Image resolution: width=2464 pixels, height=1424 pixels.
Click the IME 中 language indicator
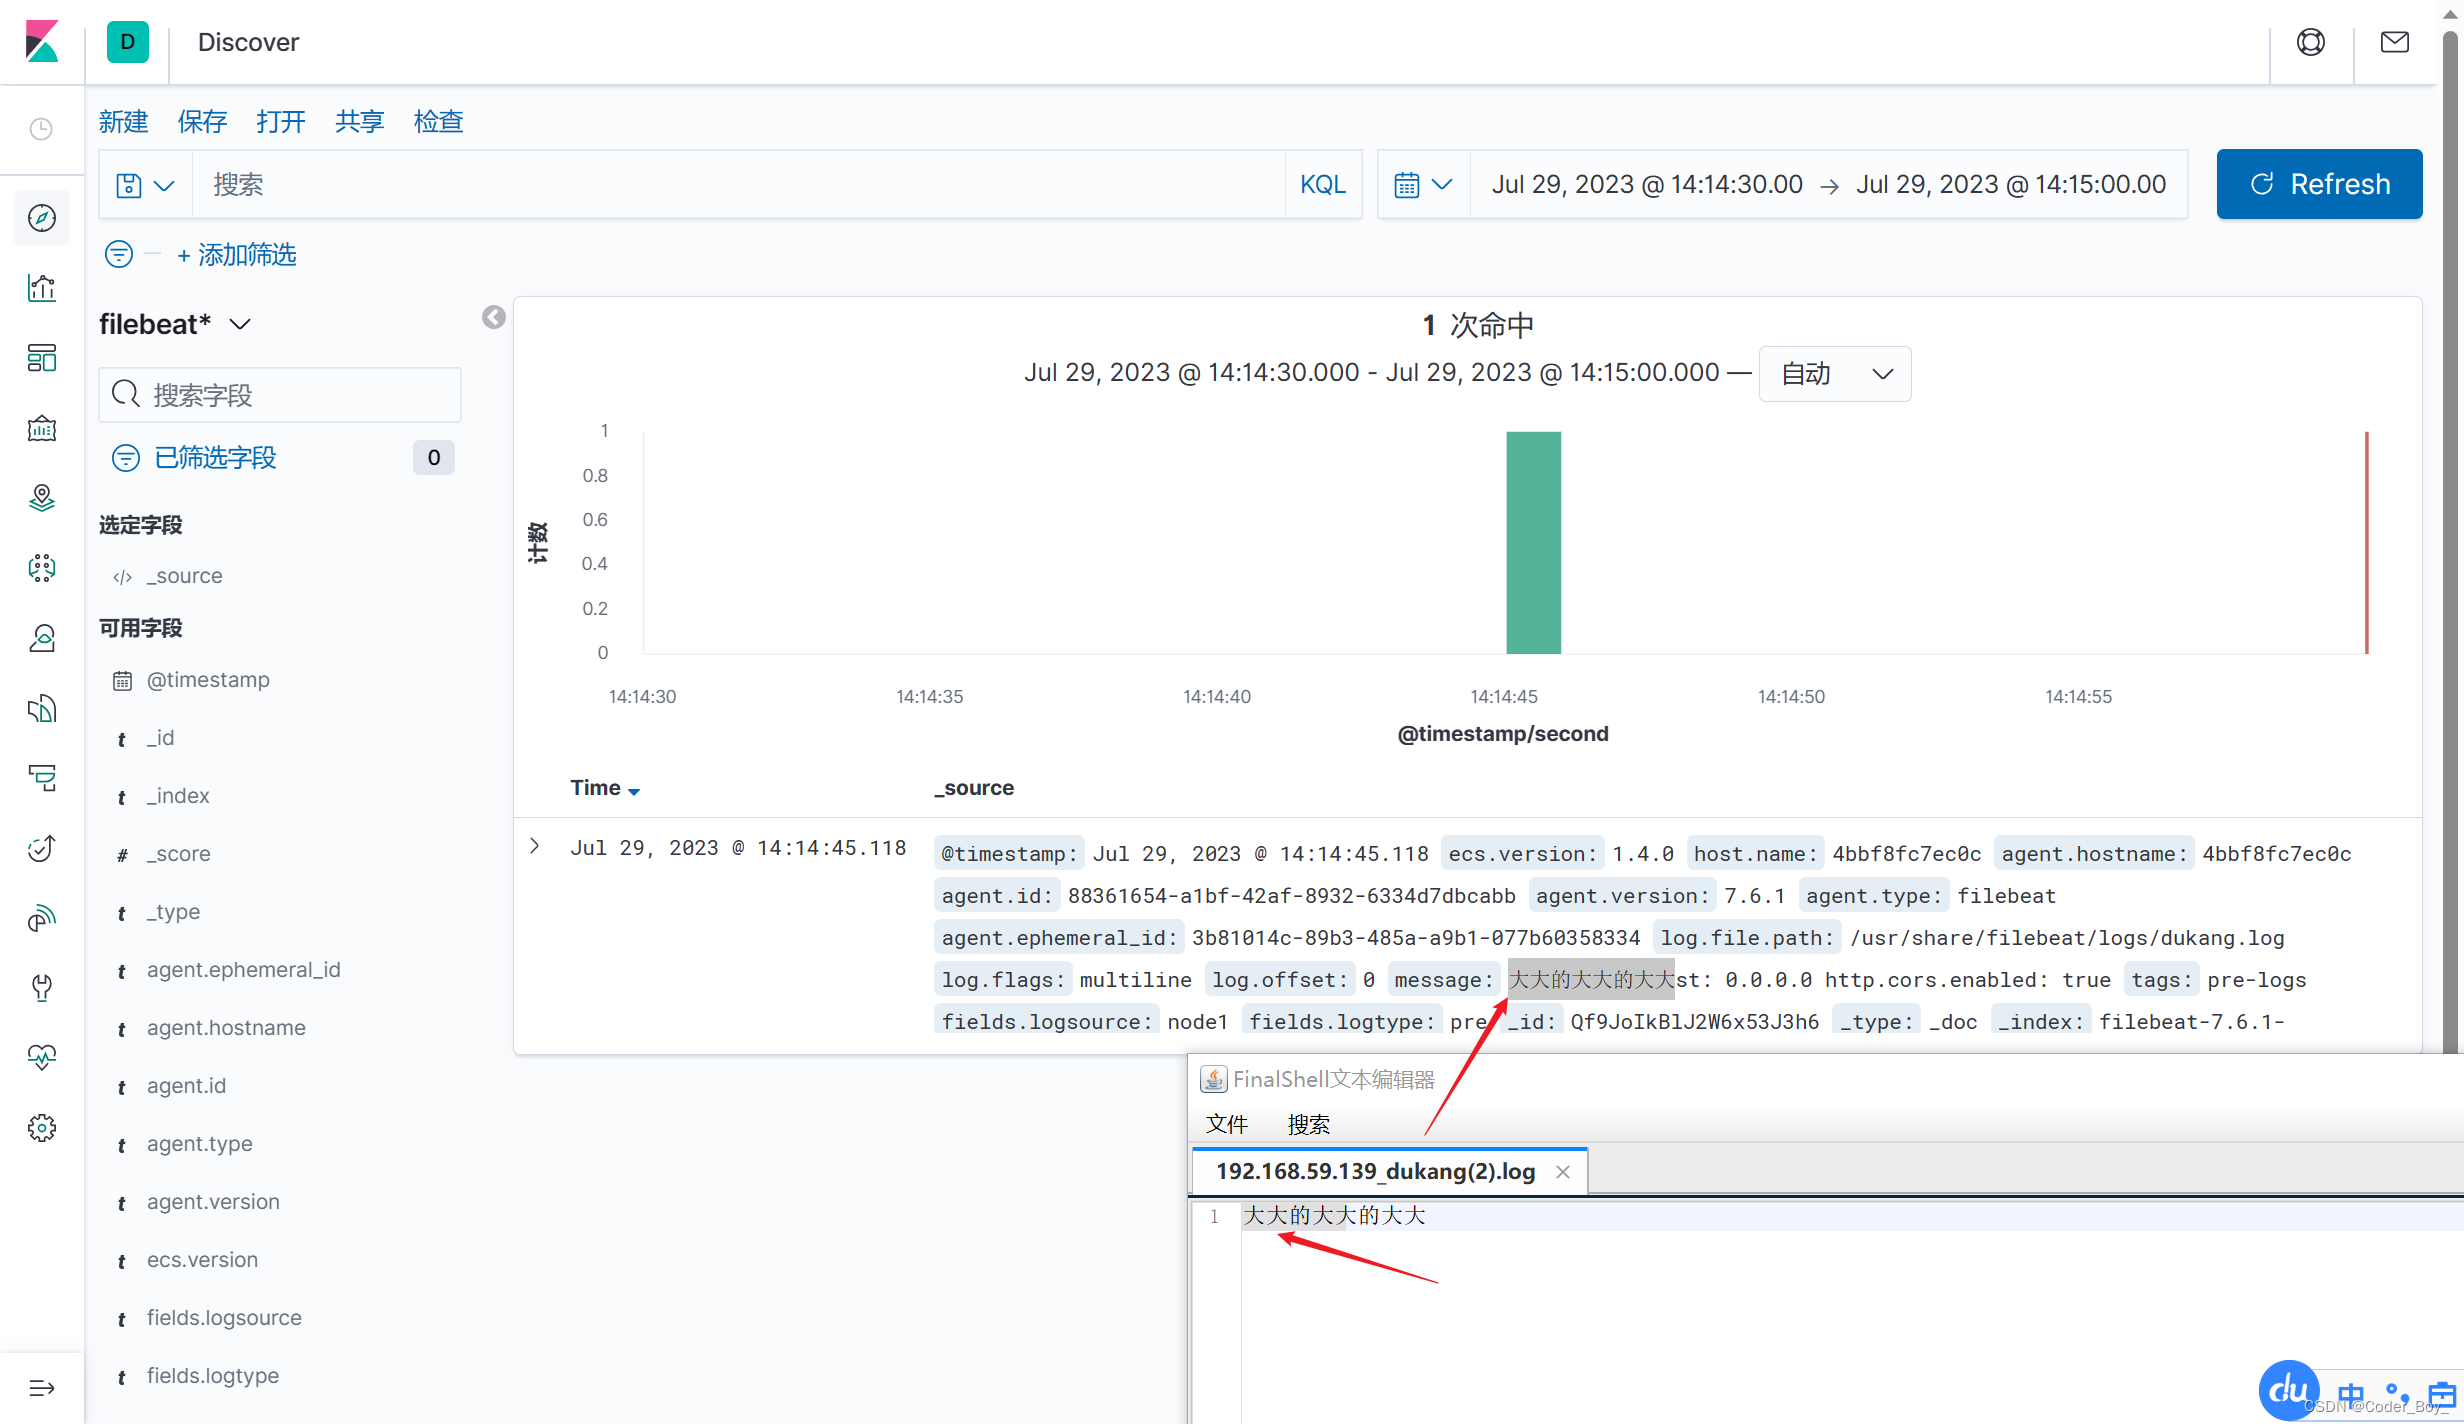(x=2352, y=1394)
